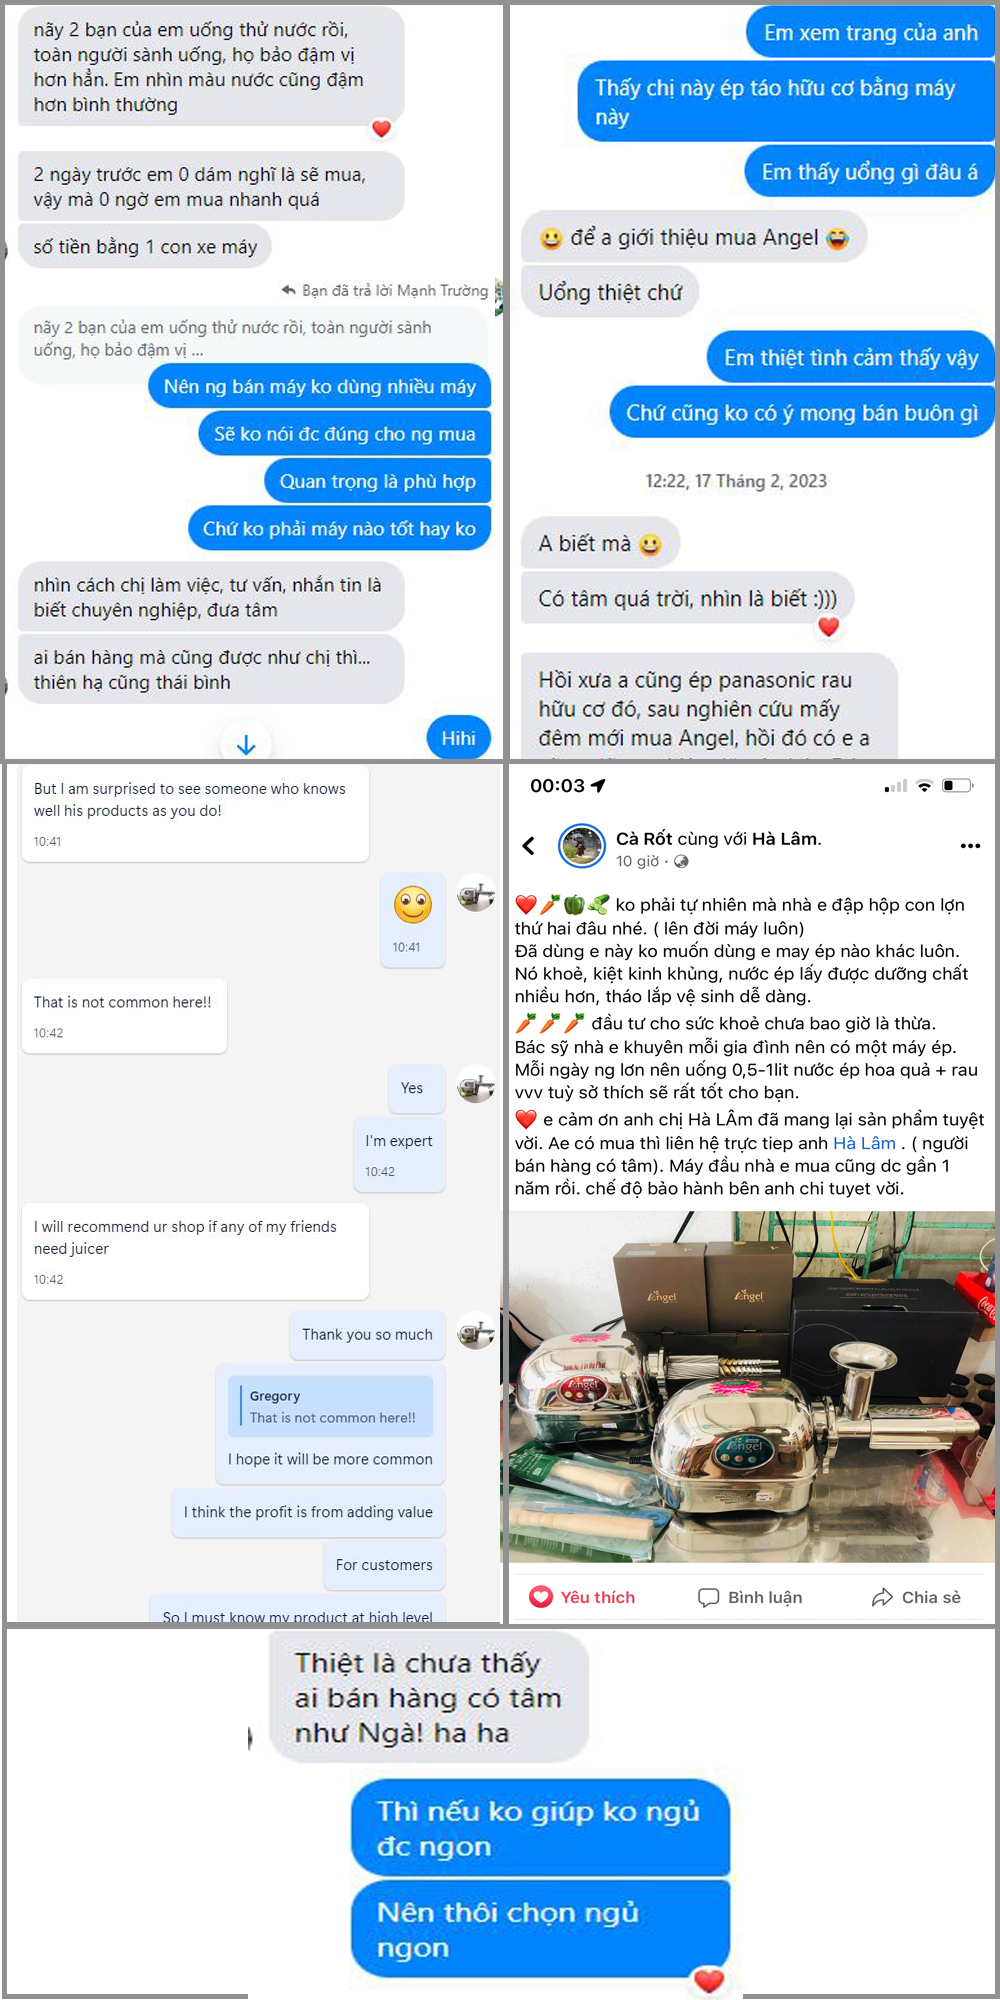
Task: Open the Hà Lâm tagged profile link
Action: tap(864, 1143)
